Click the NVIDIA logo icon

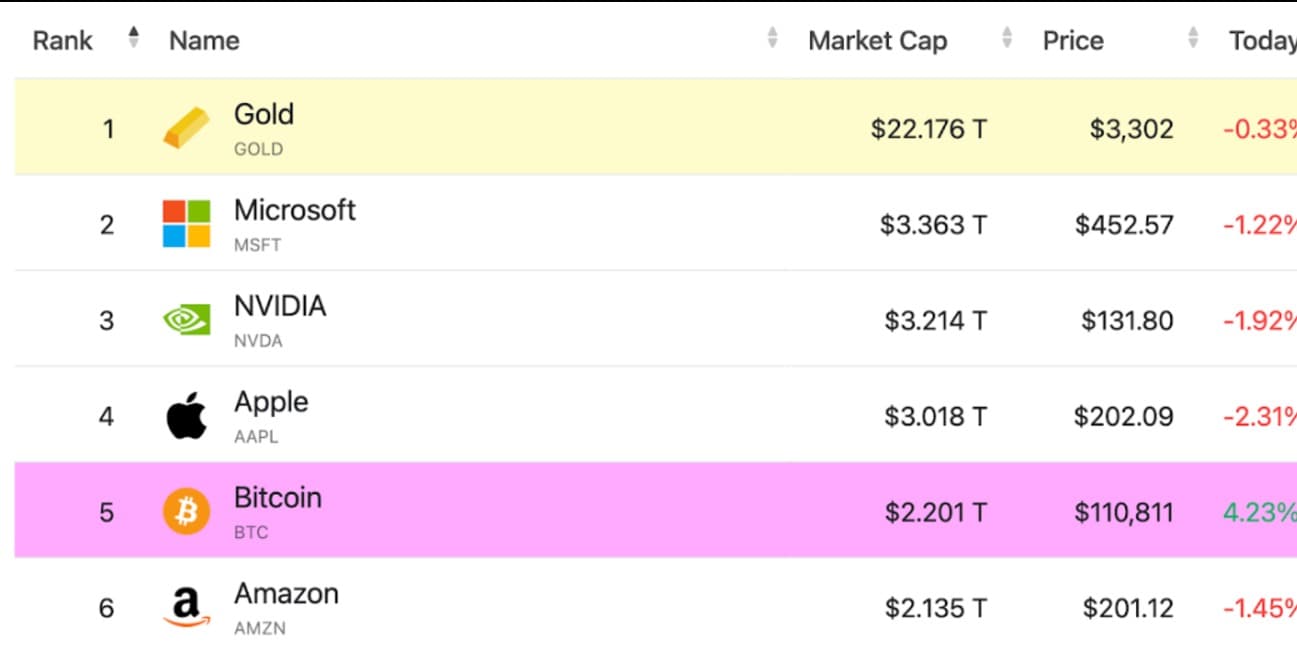[187, 320]
